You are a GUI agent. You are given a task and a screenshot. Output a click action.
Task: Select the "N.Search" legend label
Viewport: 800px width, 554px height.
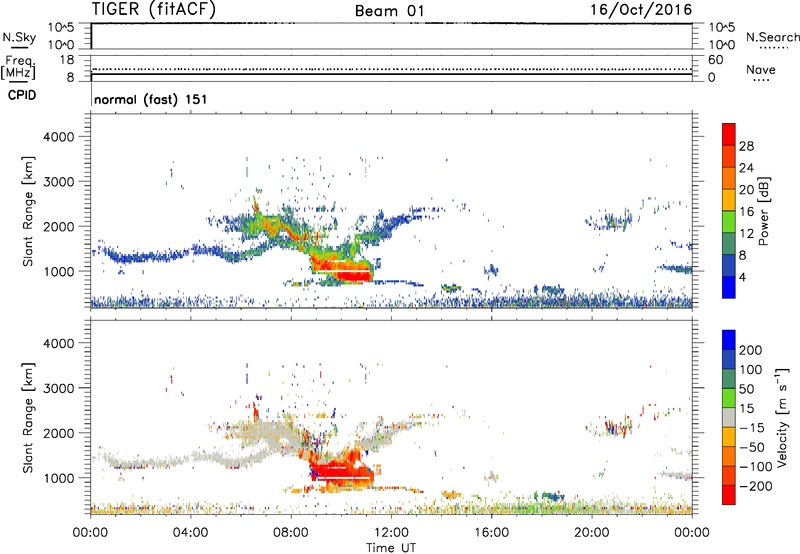tap(772, 37)
